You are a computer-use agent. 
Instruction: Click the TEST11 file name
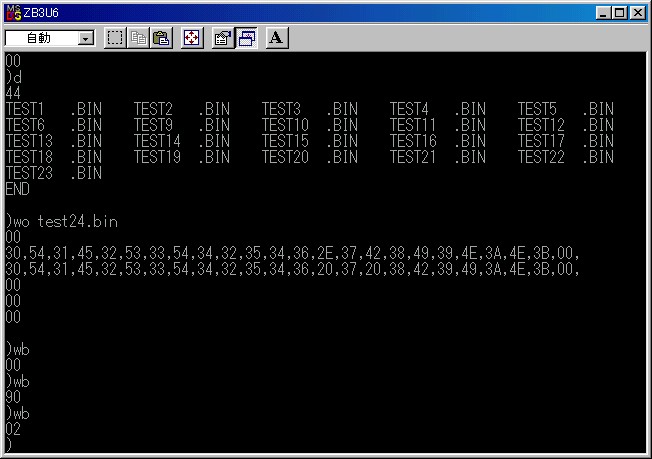coord(413,125)
